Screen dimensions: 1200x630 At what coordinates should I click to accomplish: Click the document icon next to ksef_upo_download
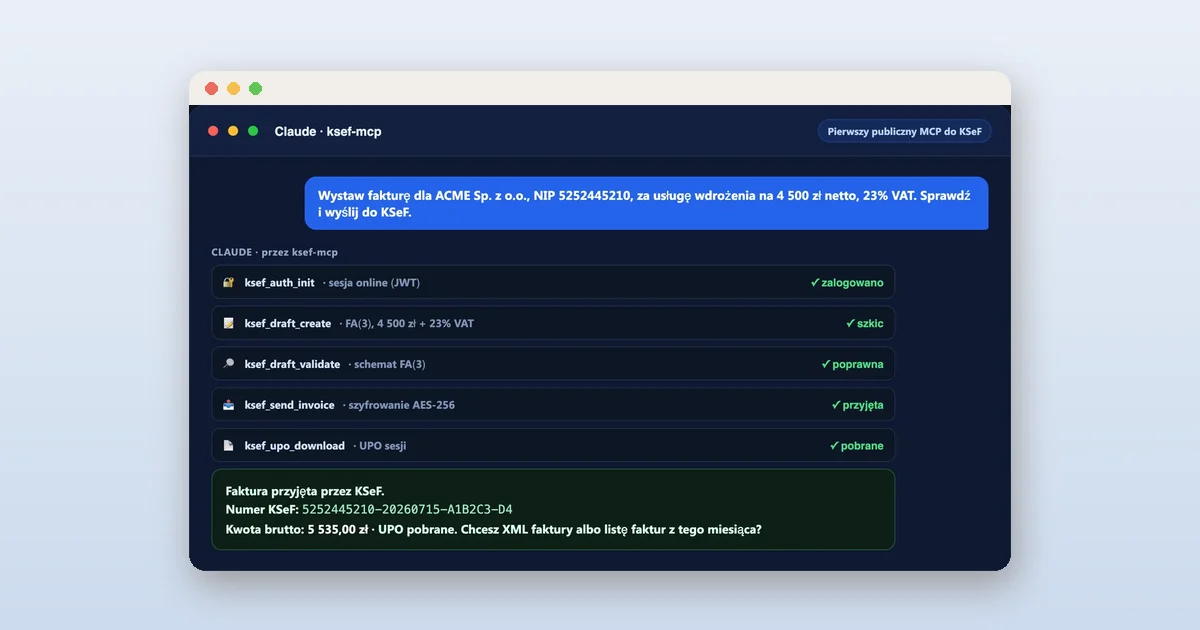point(229,445)
